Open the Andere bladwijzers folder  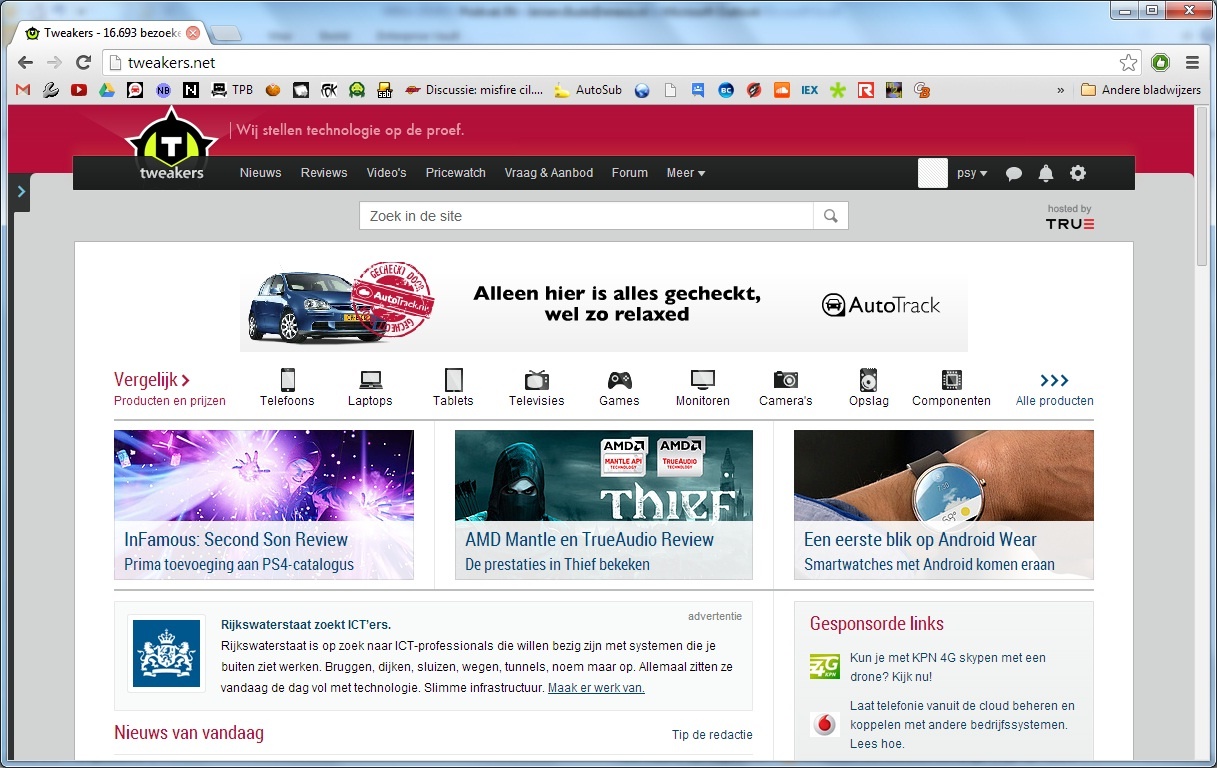pos(1141,90)
